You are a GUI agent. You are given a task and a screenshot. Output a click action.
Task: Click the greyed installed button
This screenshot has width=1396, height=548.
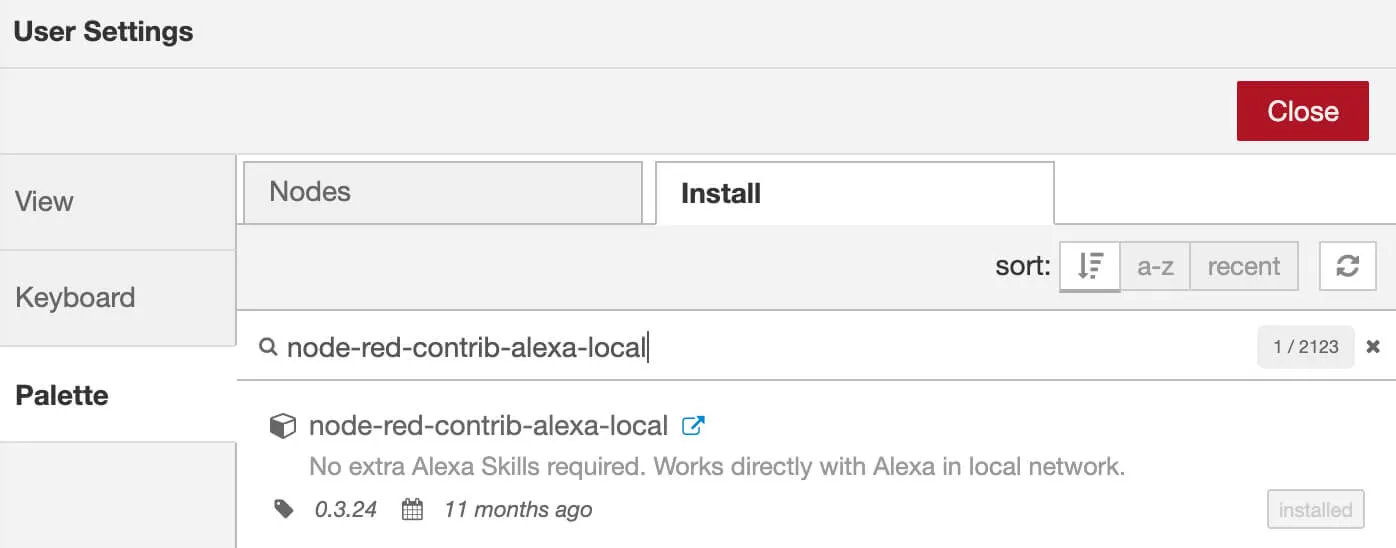coord(1315,510)
